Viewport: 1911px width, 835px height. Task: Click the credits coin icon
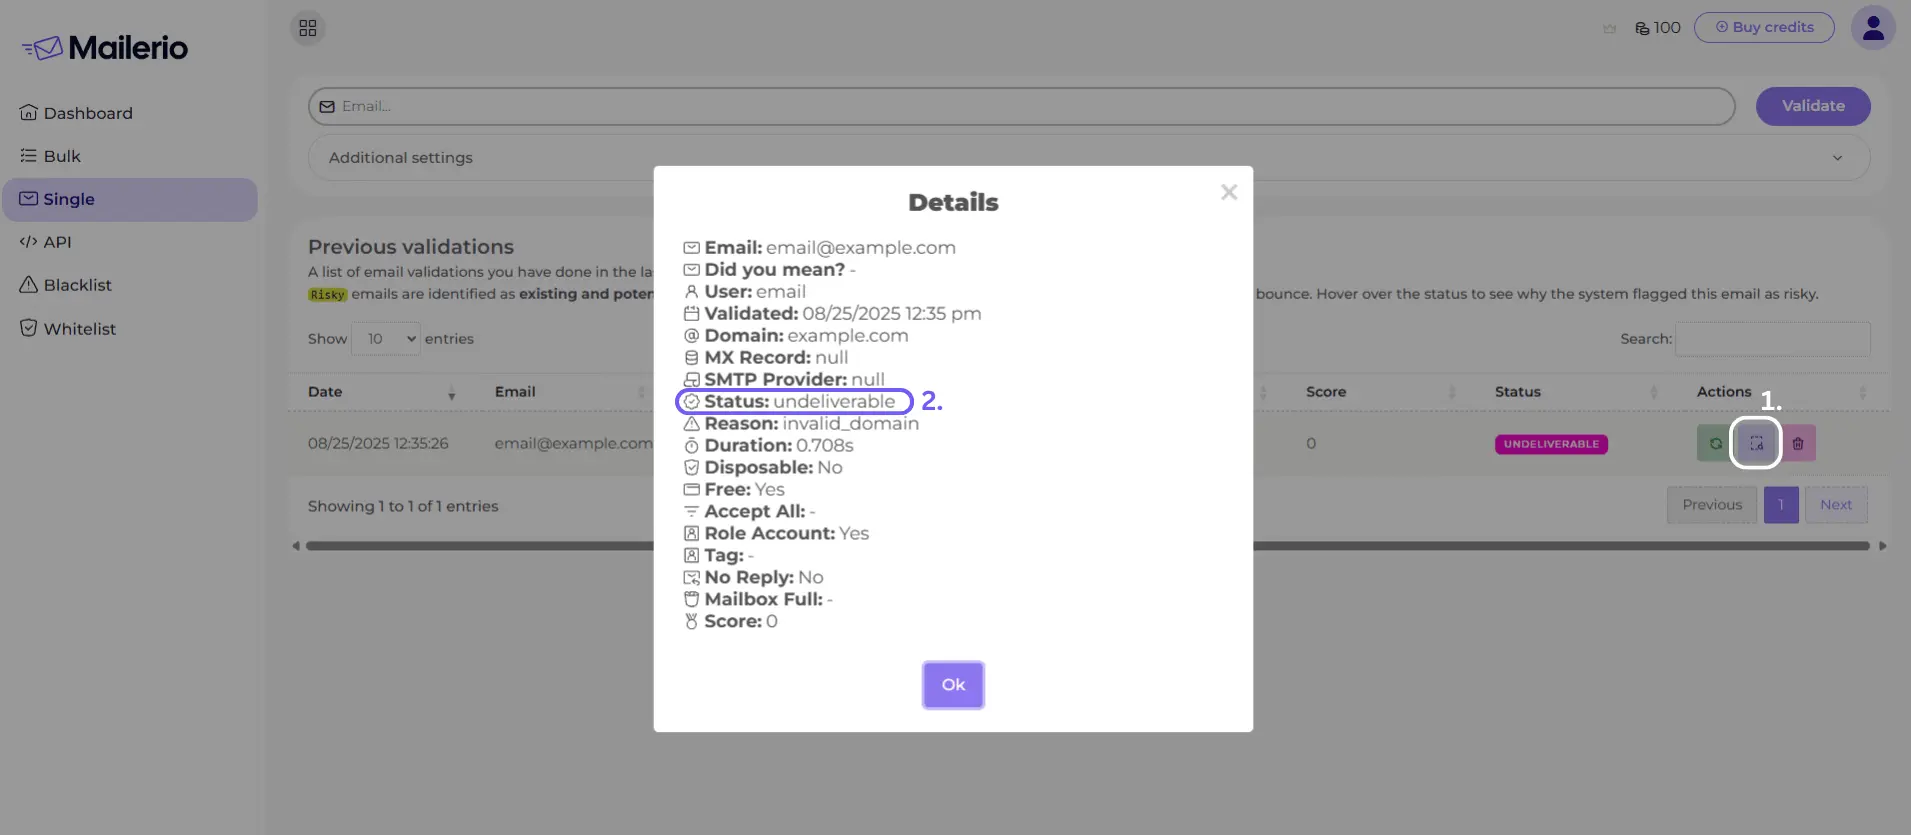pos(1642,28)
